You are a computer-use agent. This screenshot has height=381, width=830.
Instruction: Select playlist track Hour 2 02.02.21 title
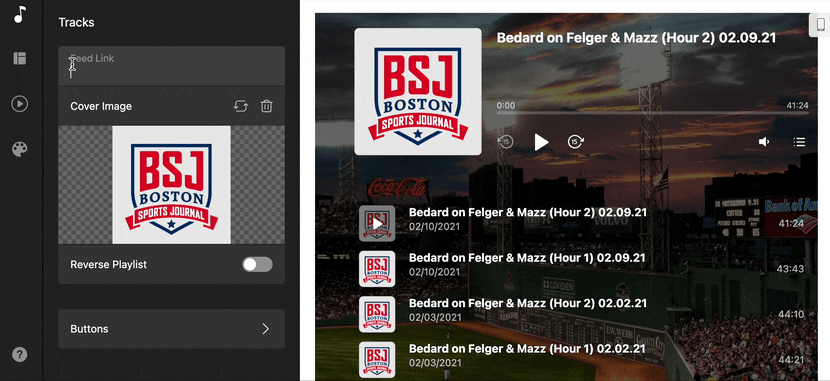528,303
